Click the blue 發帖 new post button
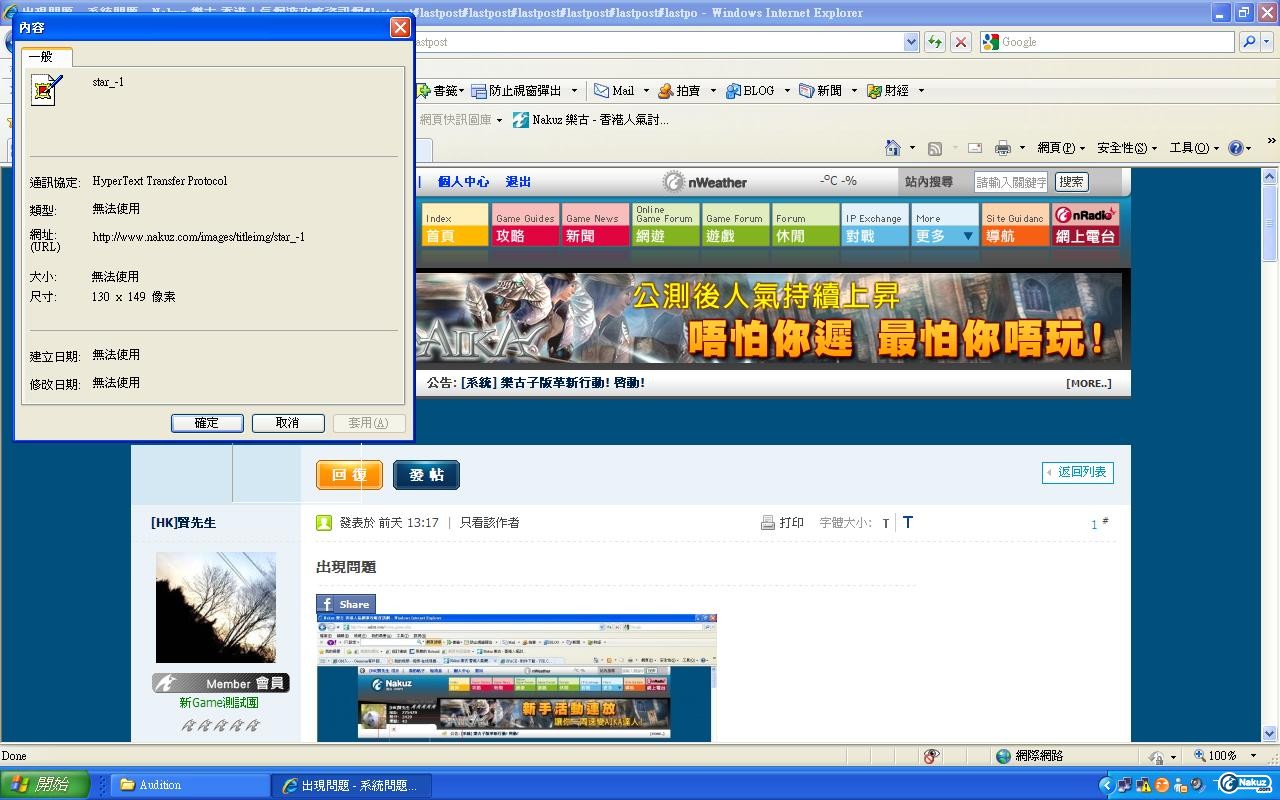 (426, 475)
